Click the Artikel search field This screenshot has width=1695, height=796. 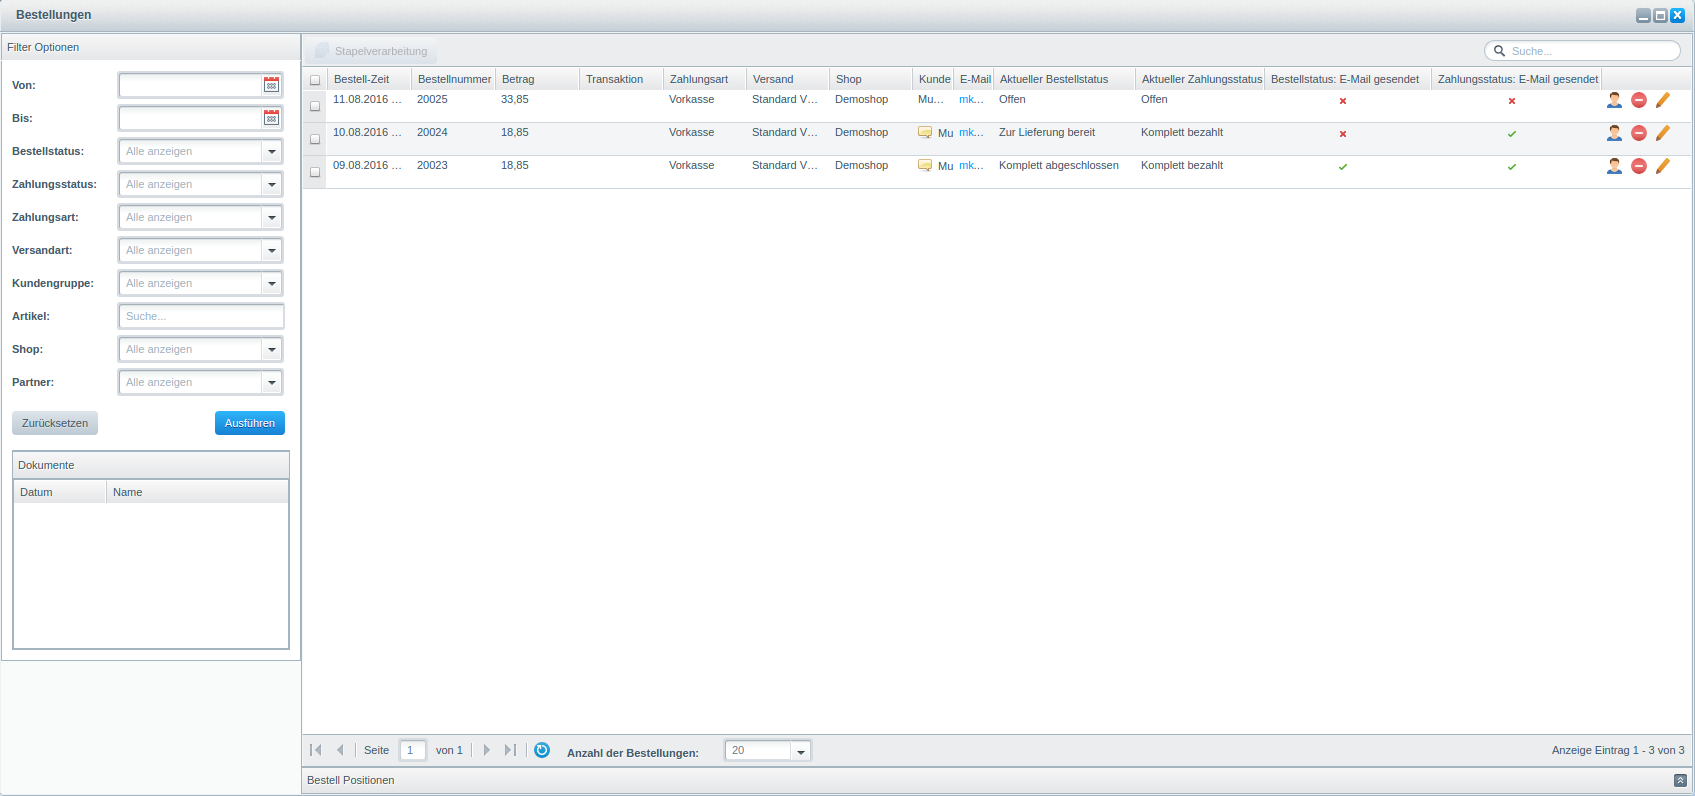tap(201, 316)
